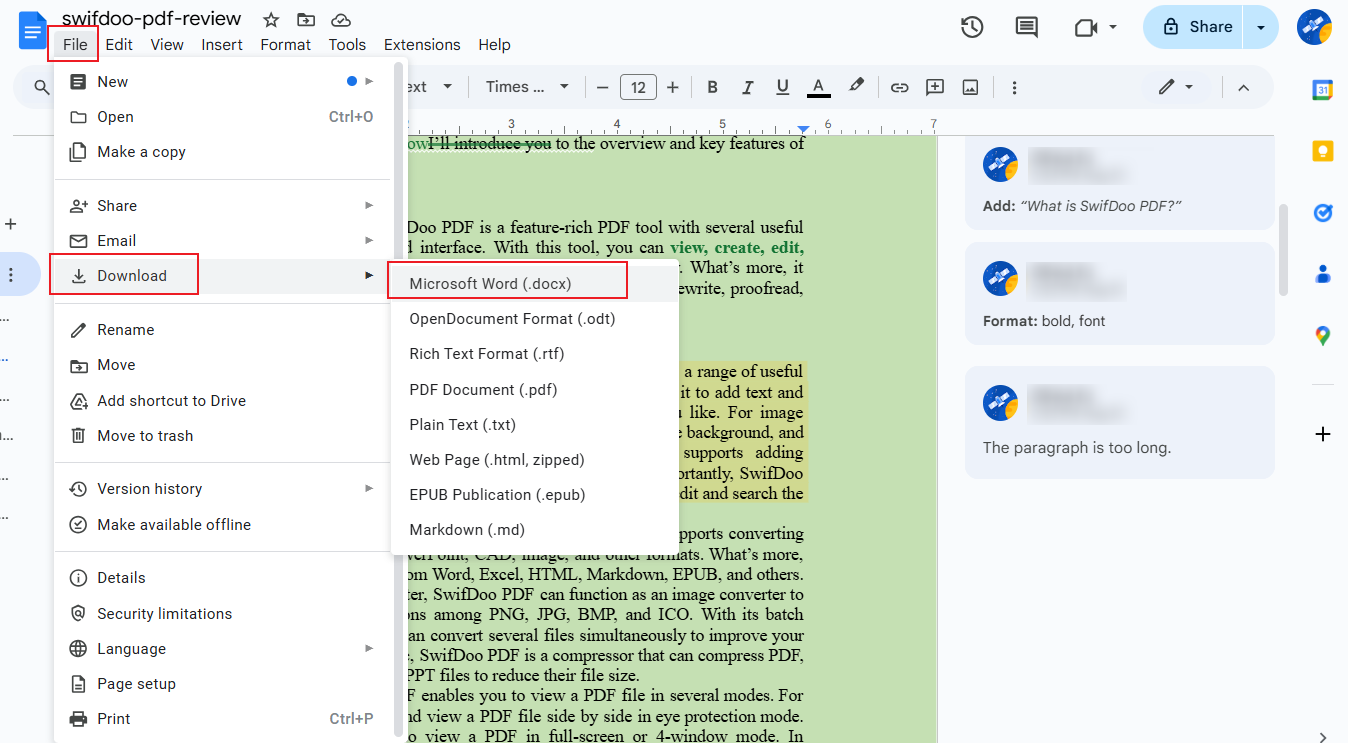Star this document
The height and width of the screenshot is (743, 1348).
tap(270, 19)
